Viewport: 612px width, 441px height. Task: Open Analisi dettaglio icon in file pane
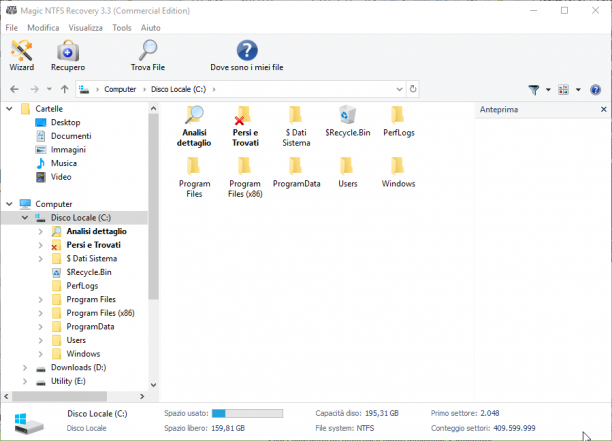click(x=194, y=126)
